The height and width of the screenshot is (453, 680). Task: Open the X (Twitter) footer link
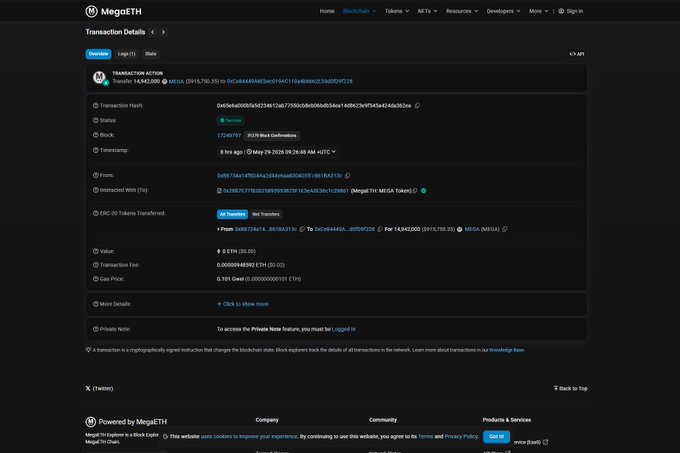point(99,388)
